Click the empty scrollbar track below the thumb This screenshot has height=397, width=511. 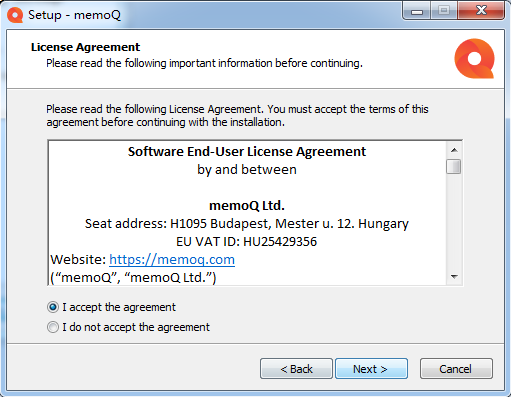point(454,222)
